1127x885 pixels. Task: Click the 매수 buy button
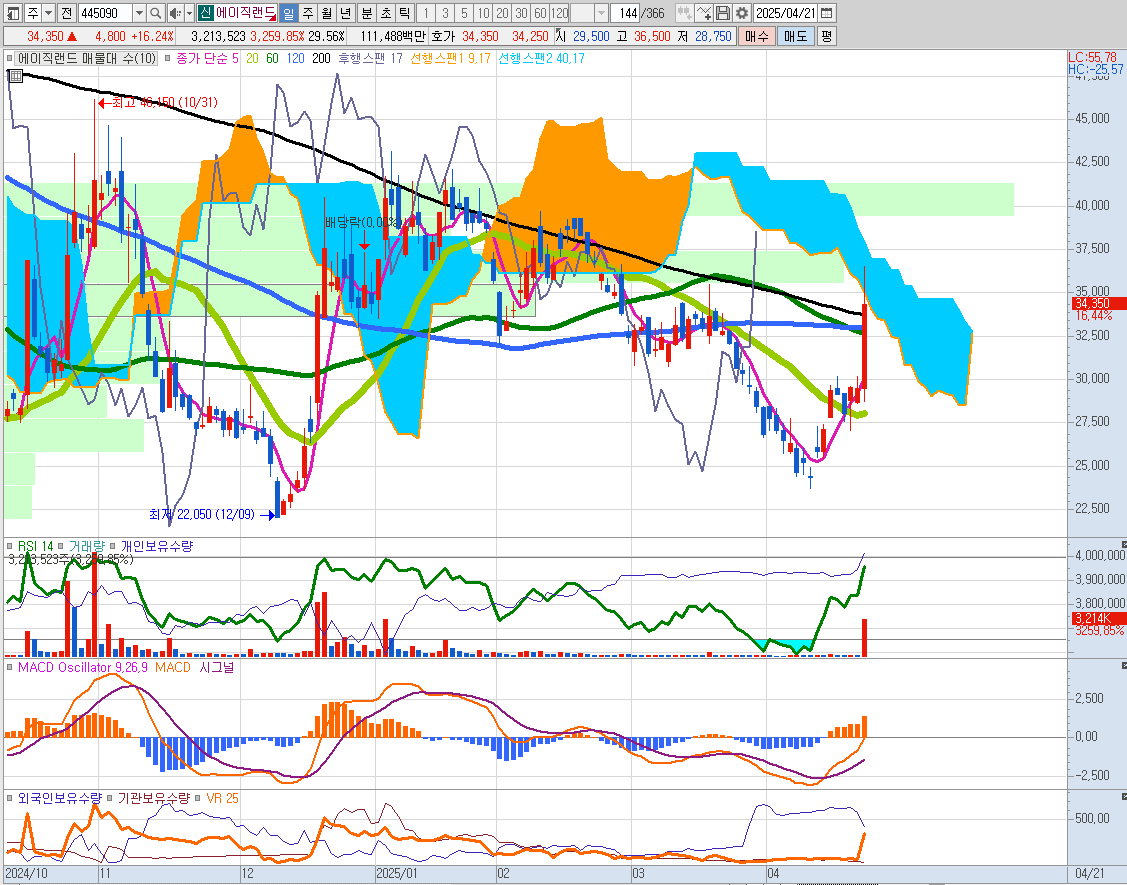[757, 36]
